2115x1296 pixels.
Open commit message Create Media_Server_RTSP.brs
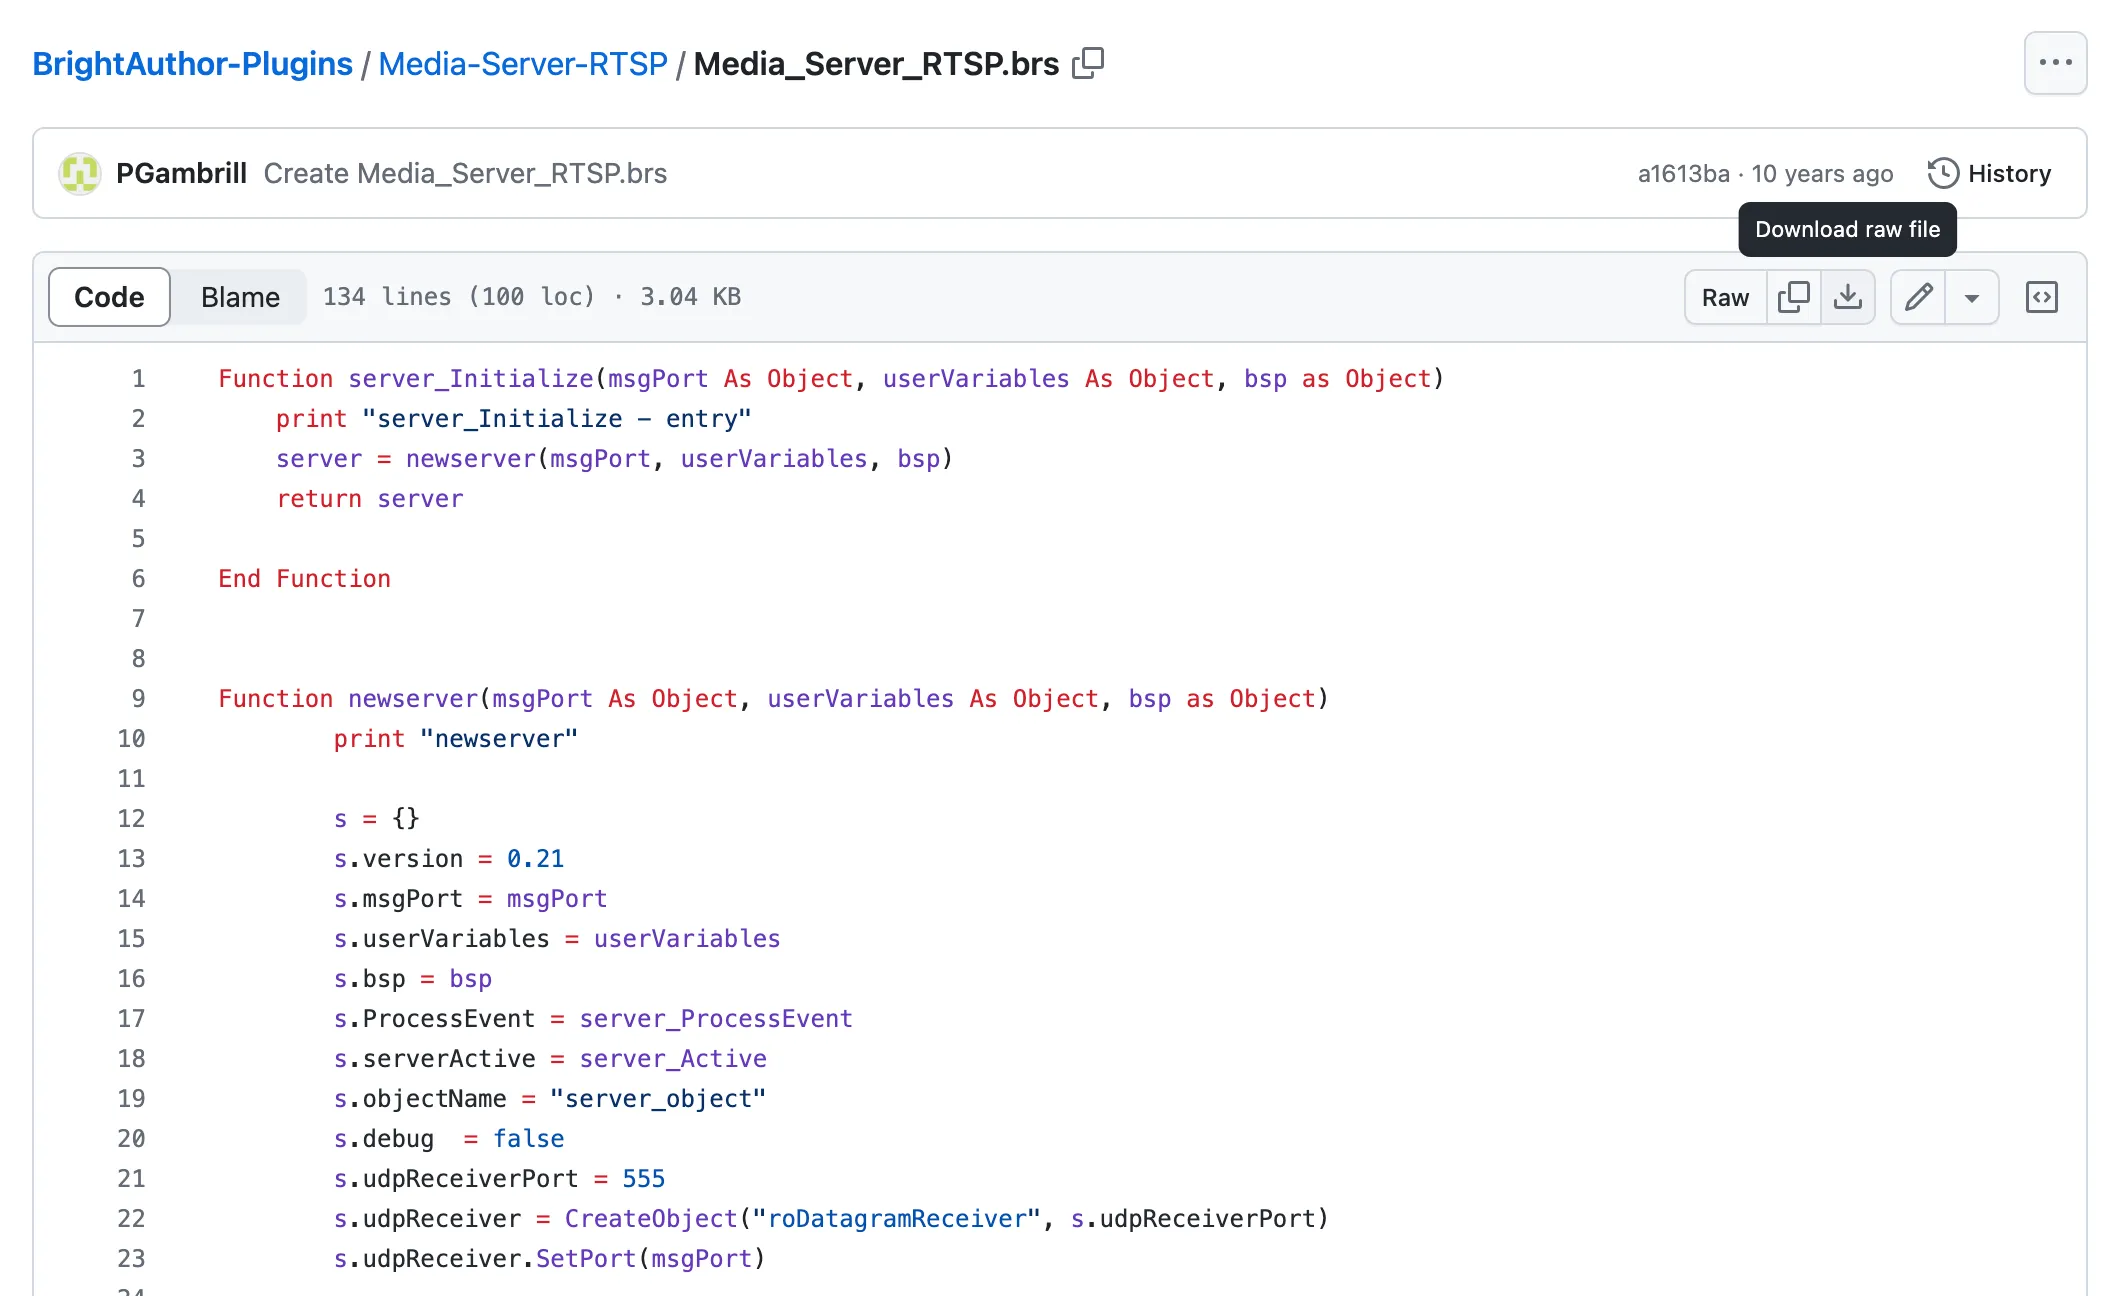tap(465, 173)
